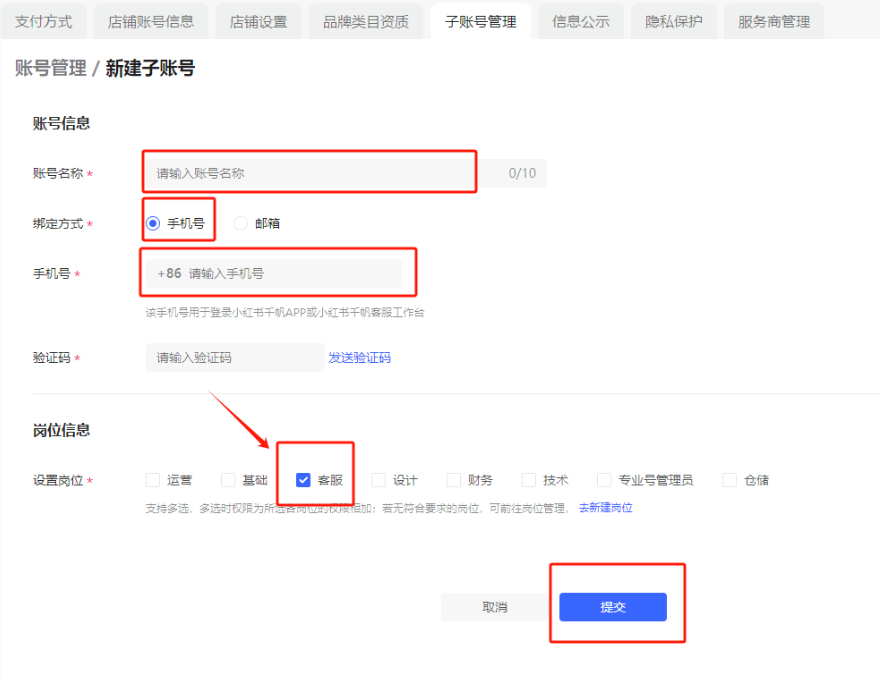Image resolution: width=880 pixels, height=683 pixels.
Task: Uncheck the 客服 role checkbox
Action: tap(303, 480)
